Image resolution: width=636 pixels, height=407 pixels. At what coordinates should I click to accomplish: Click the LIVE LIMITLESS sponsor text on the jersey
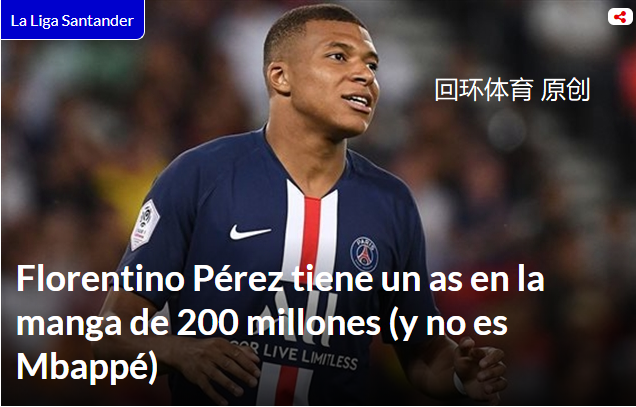pyautogui.click(x=310, y=356)
